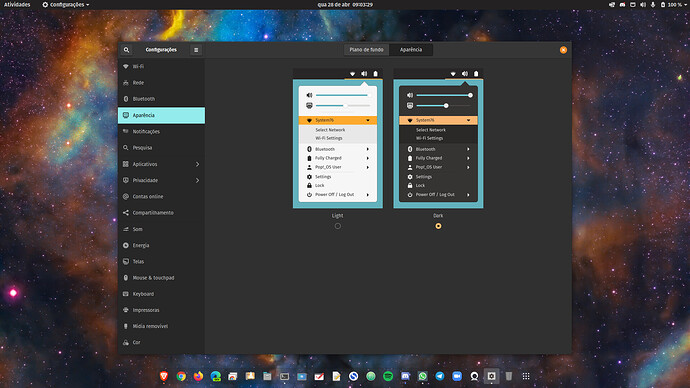This screenshot has width=690, height=388.
Task: Select the Light theme radio button
Action: pos(338,226)
